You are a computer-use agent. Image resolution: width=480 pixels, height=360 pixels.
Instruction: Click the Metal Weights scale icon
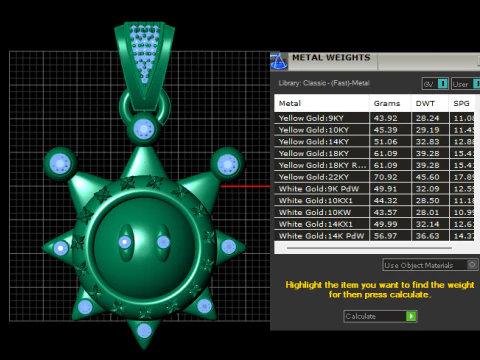tap(279, 61)
